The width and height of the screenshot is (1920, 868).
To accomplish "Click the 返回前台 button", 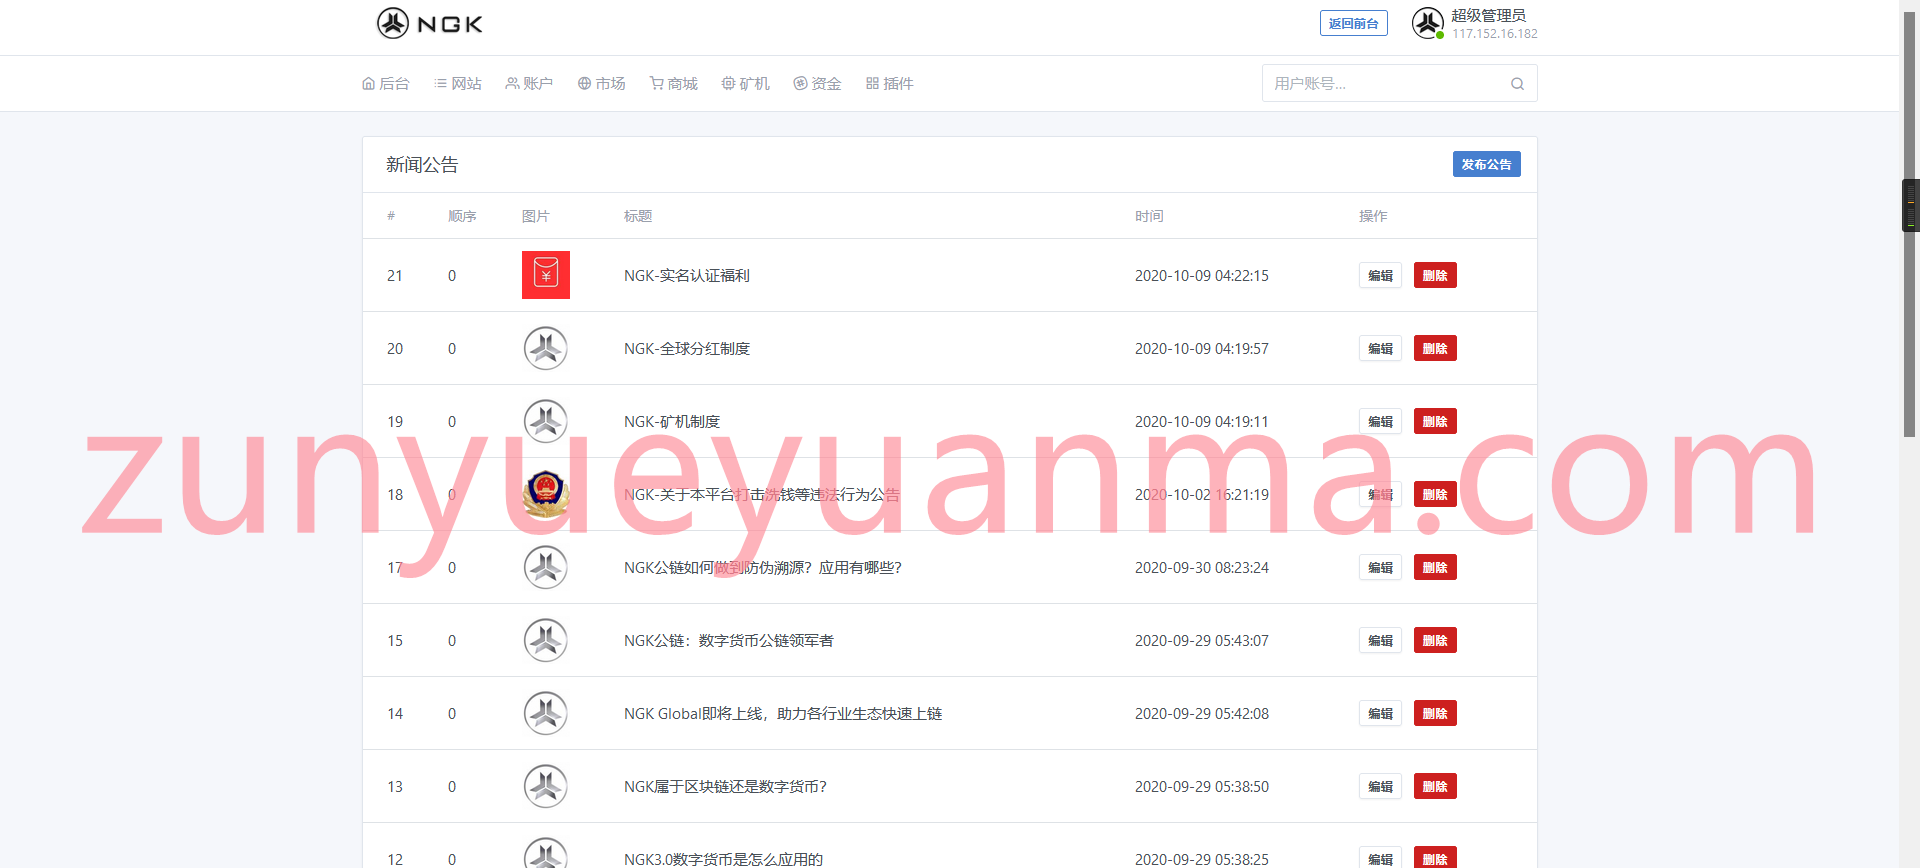I will click(x=1353, y=23).
